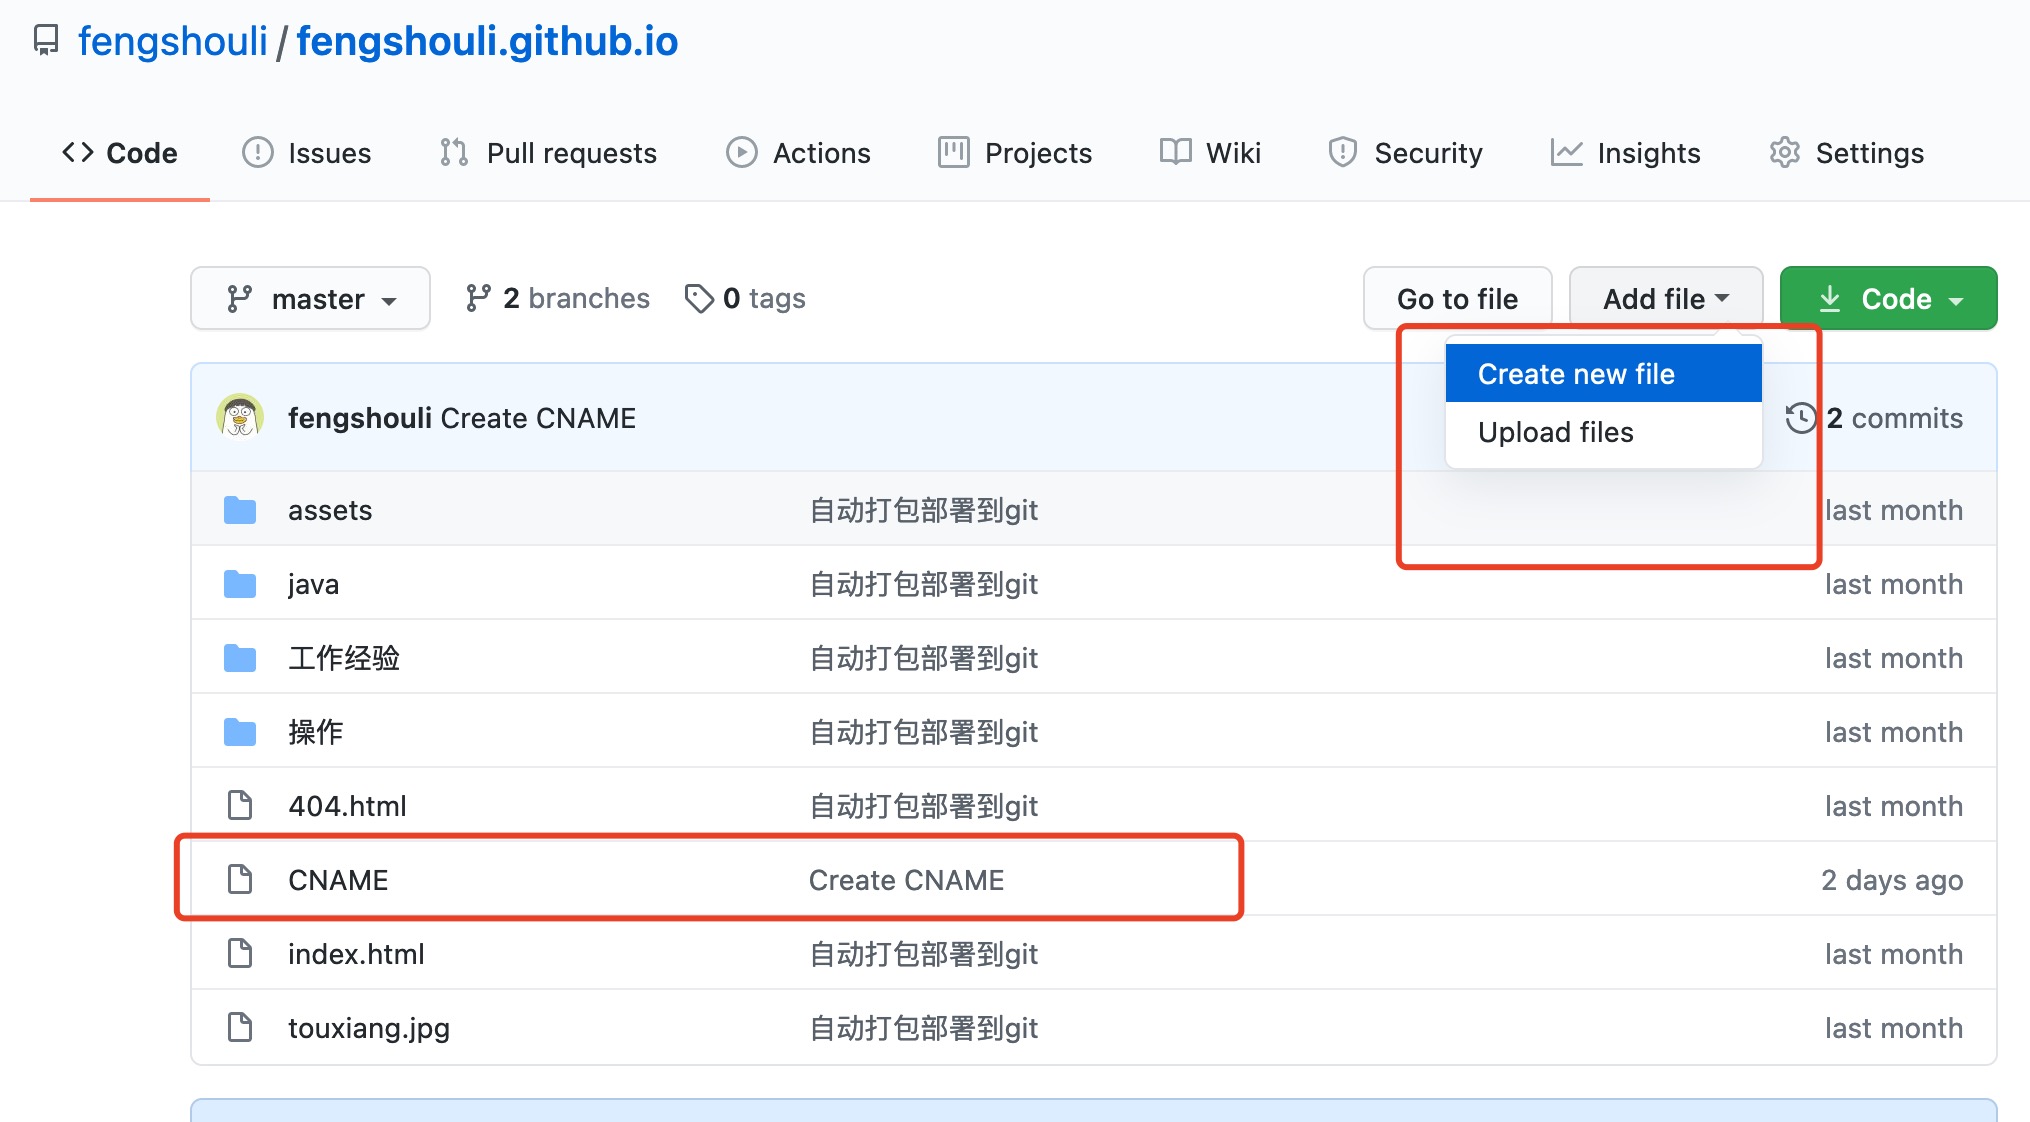Open the index.html file name
The image size is (2030, 1122).
point(356,954)
